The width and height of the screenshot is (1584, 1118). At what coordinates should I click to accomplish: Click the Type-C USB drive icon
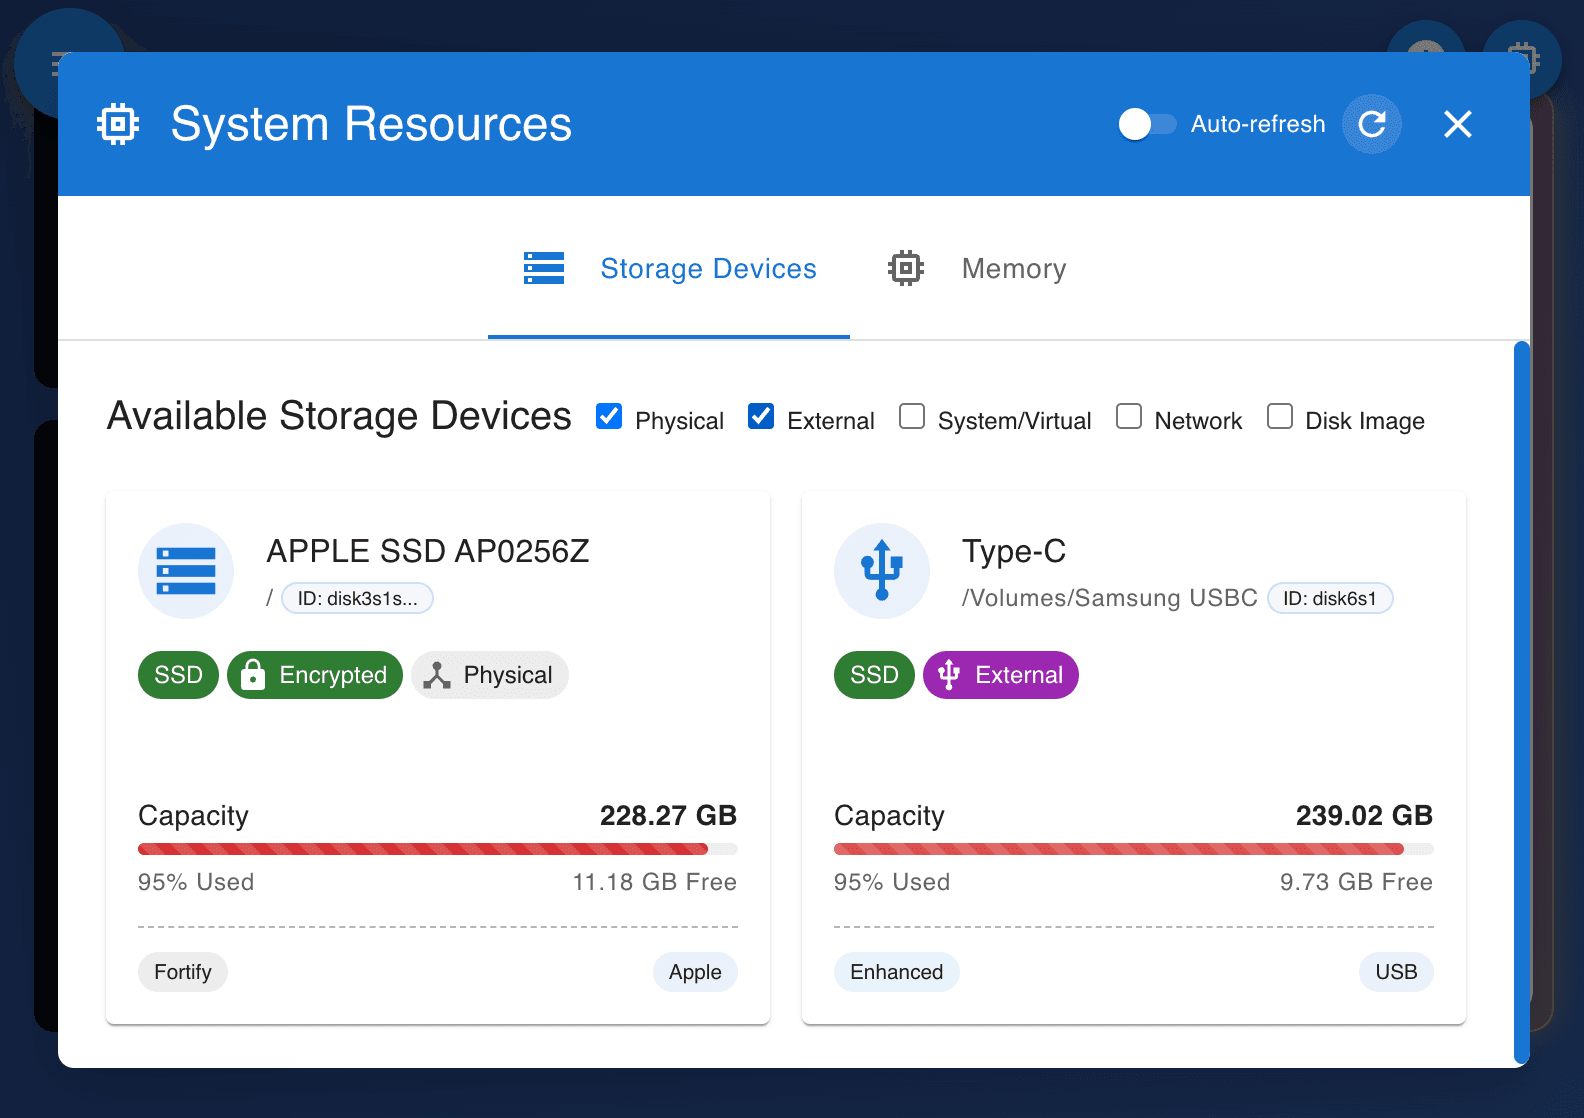point(882,571)
